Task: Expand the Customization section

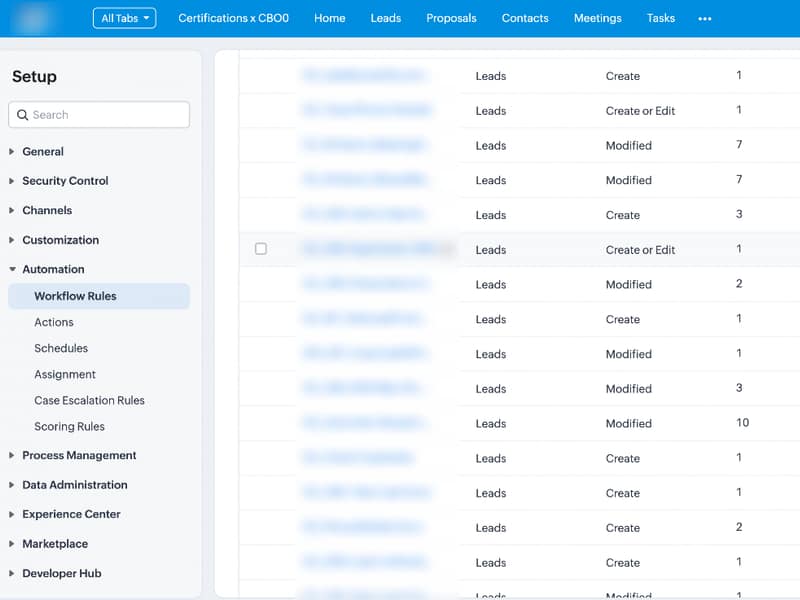Action: coord(60,240)
